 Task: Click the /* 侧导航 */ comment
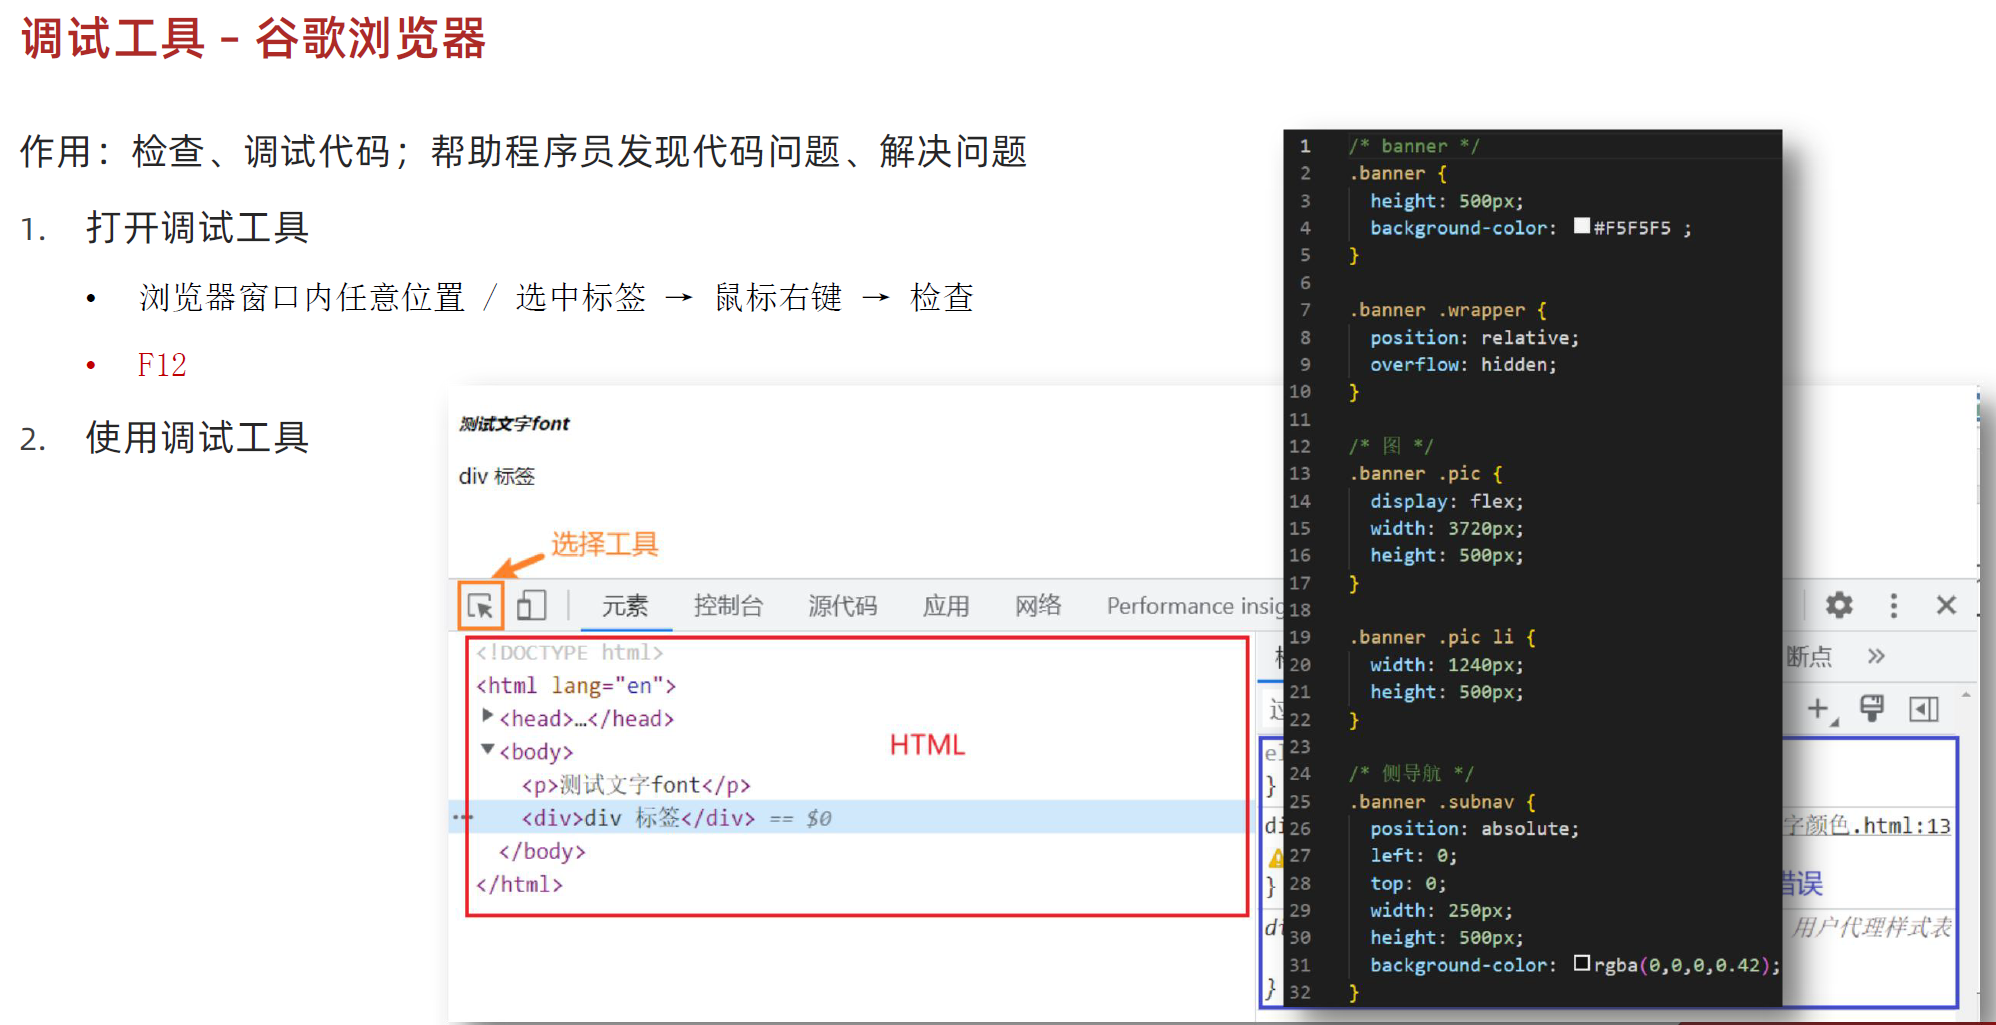click(1411, 773)
